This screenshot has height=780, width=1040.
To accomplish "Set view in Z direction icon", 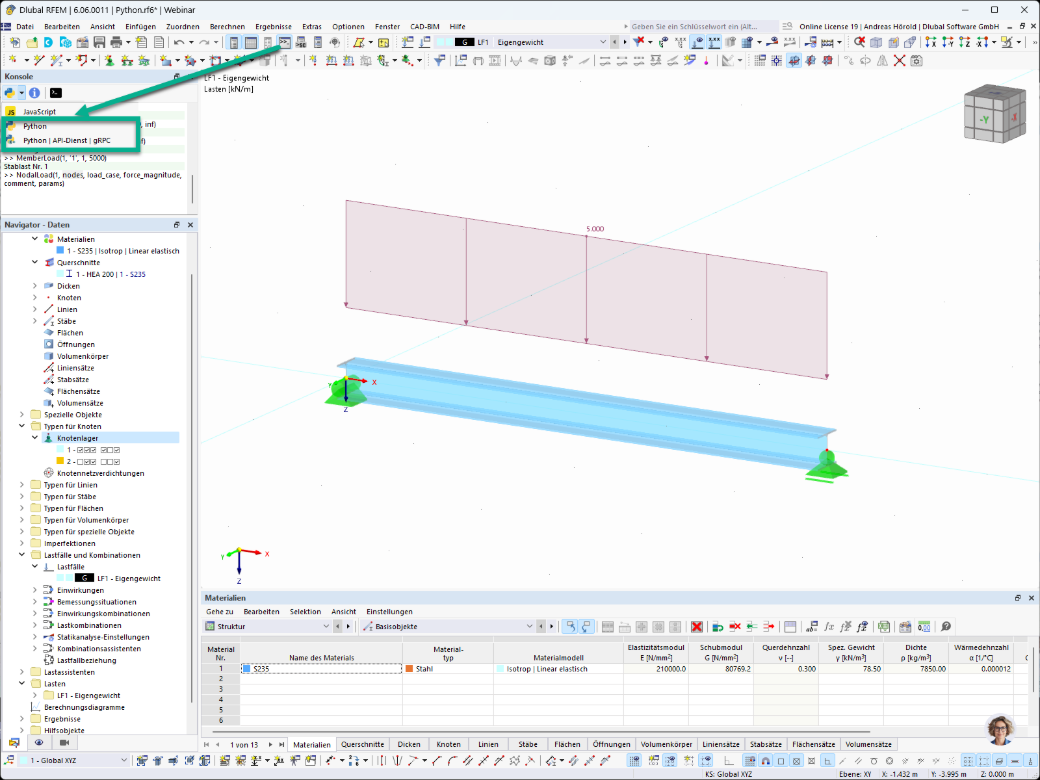I will tap(964, 42).
